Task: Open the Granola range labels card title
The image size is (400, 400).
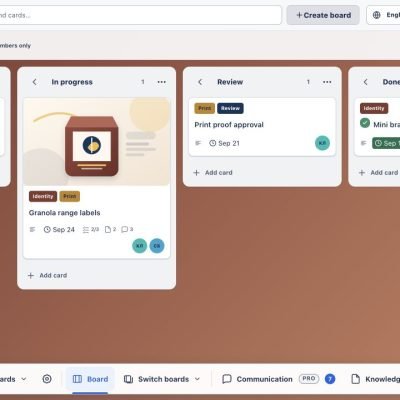Action: (x=64, y=213)
